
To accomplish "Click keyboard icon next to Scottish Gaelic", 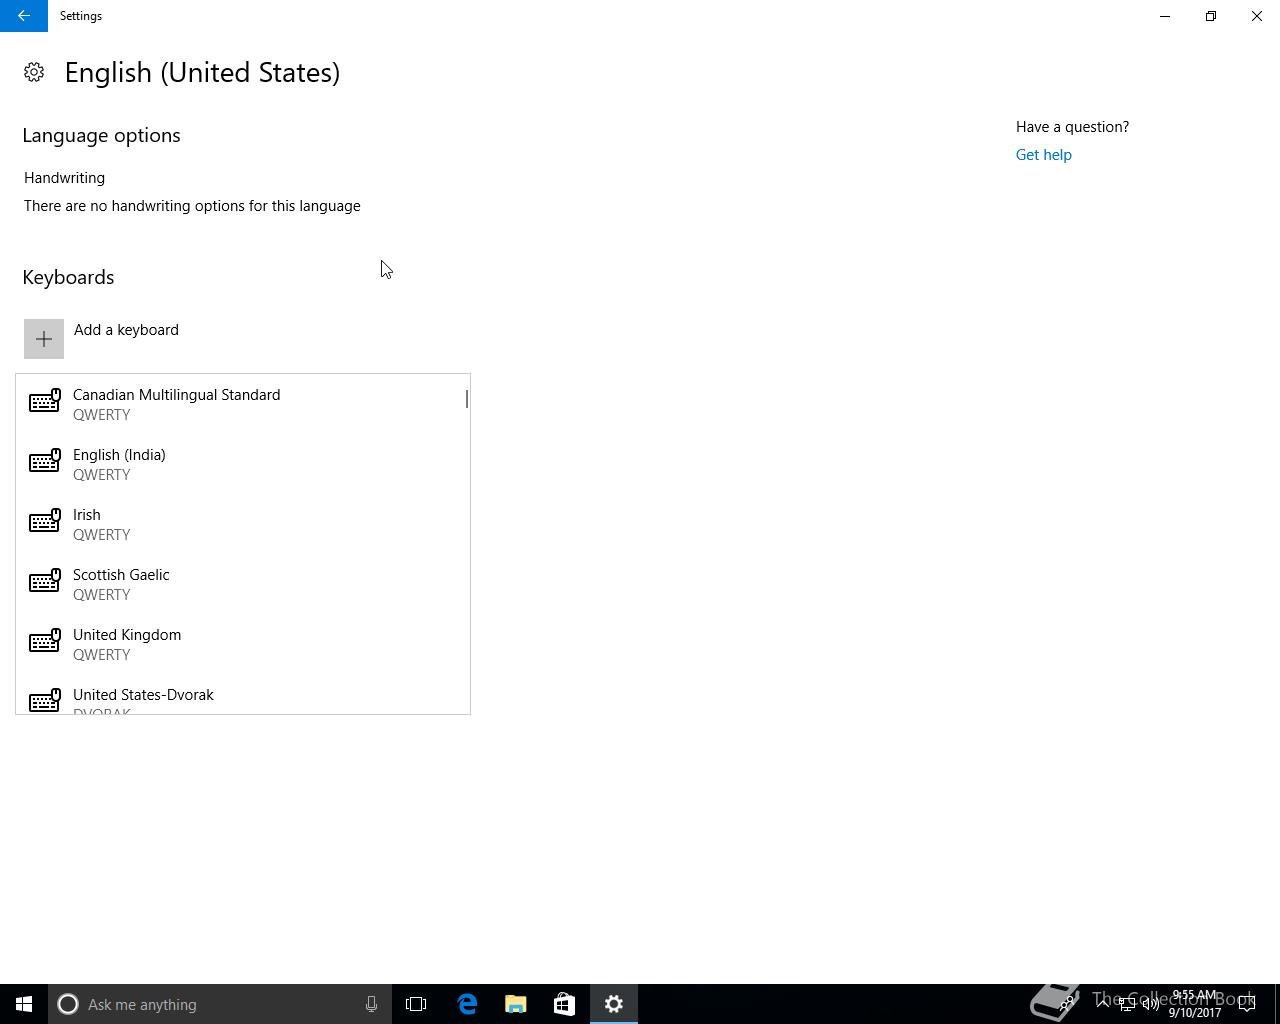I will [45, 581].
